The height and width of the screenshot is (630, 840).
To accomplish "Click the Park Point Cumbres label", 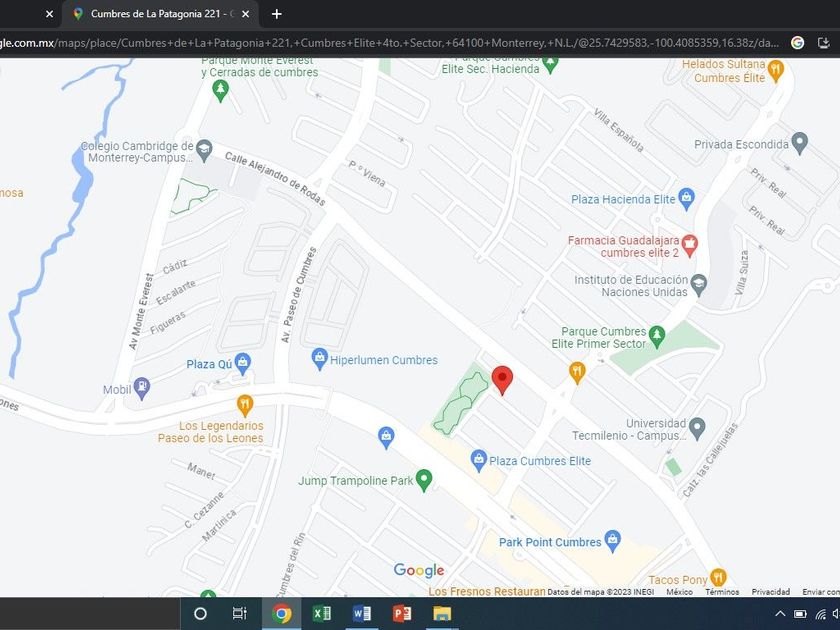I will coord(550,542).
